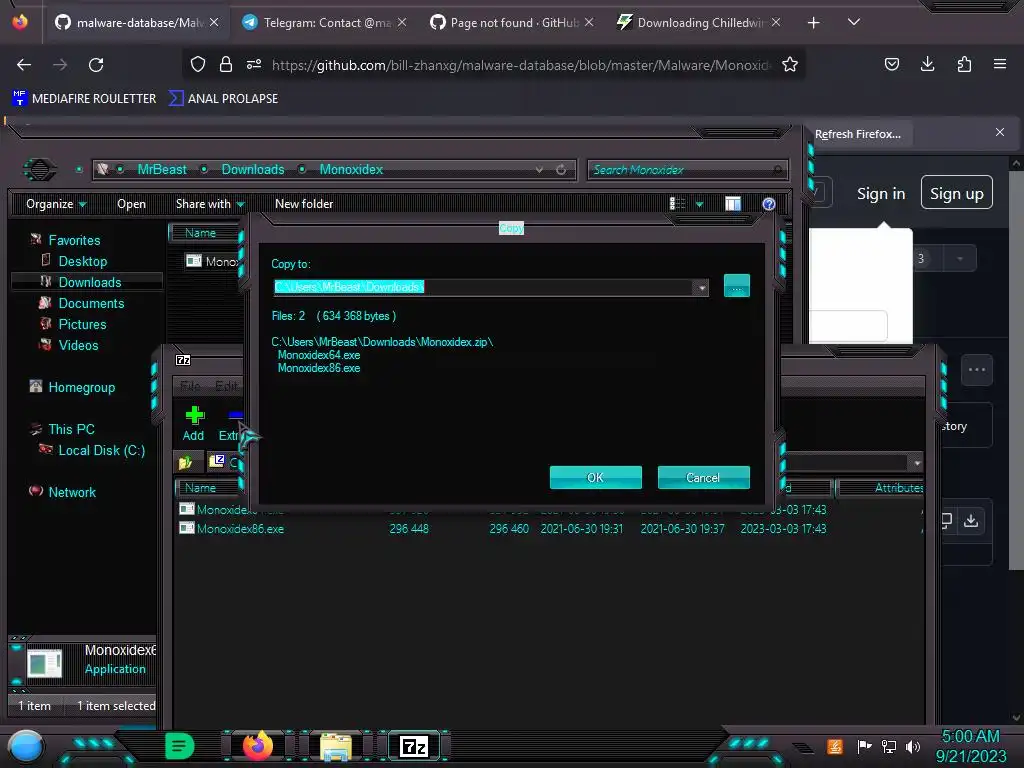Image resolution: width=1024 pixels, height=768 pixels.
Task: Select Desktop in Favorites
Action: pyautogui.click(x=83, y=261)
